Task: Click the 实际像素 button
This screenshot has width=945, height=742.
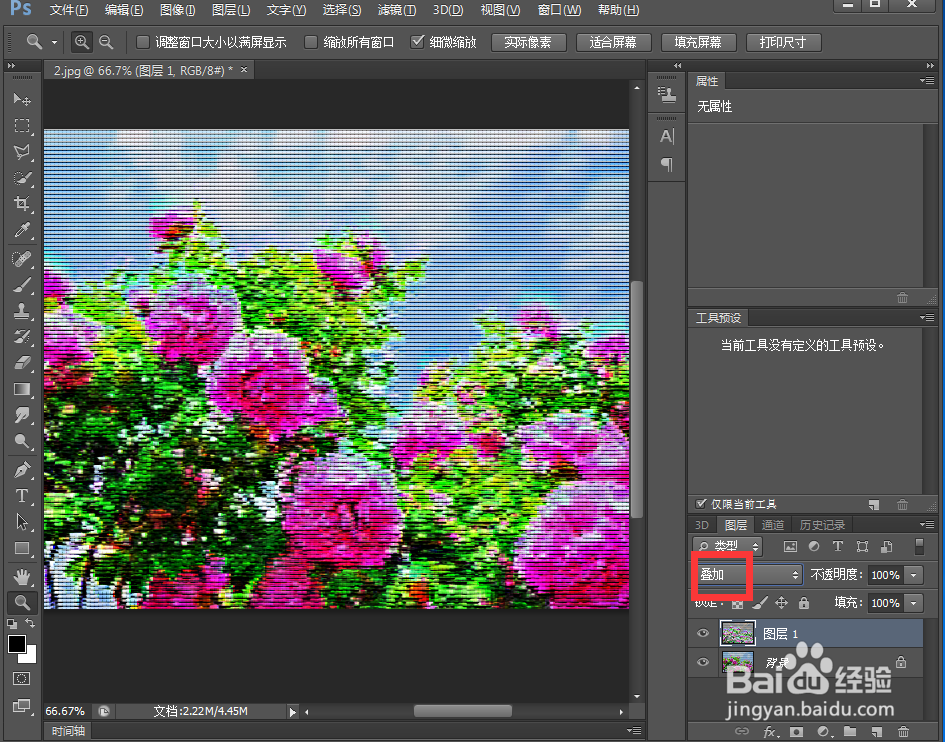Action: [x=528, y=42]
